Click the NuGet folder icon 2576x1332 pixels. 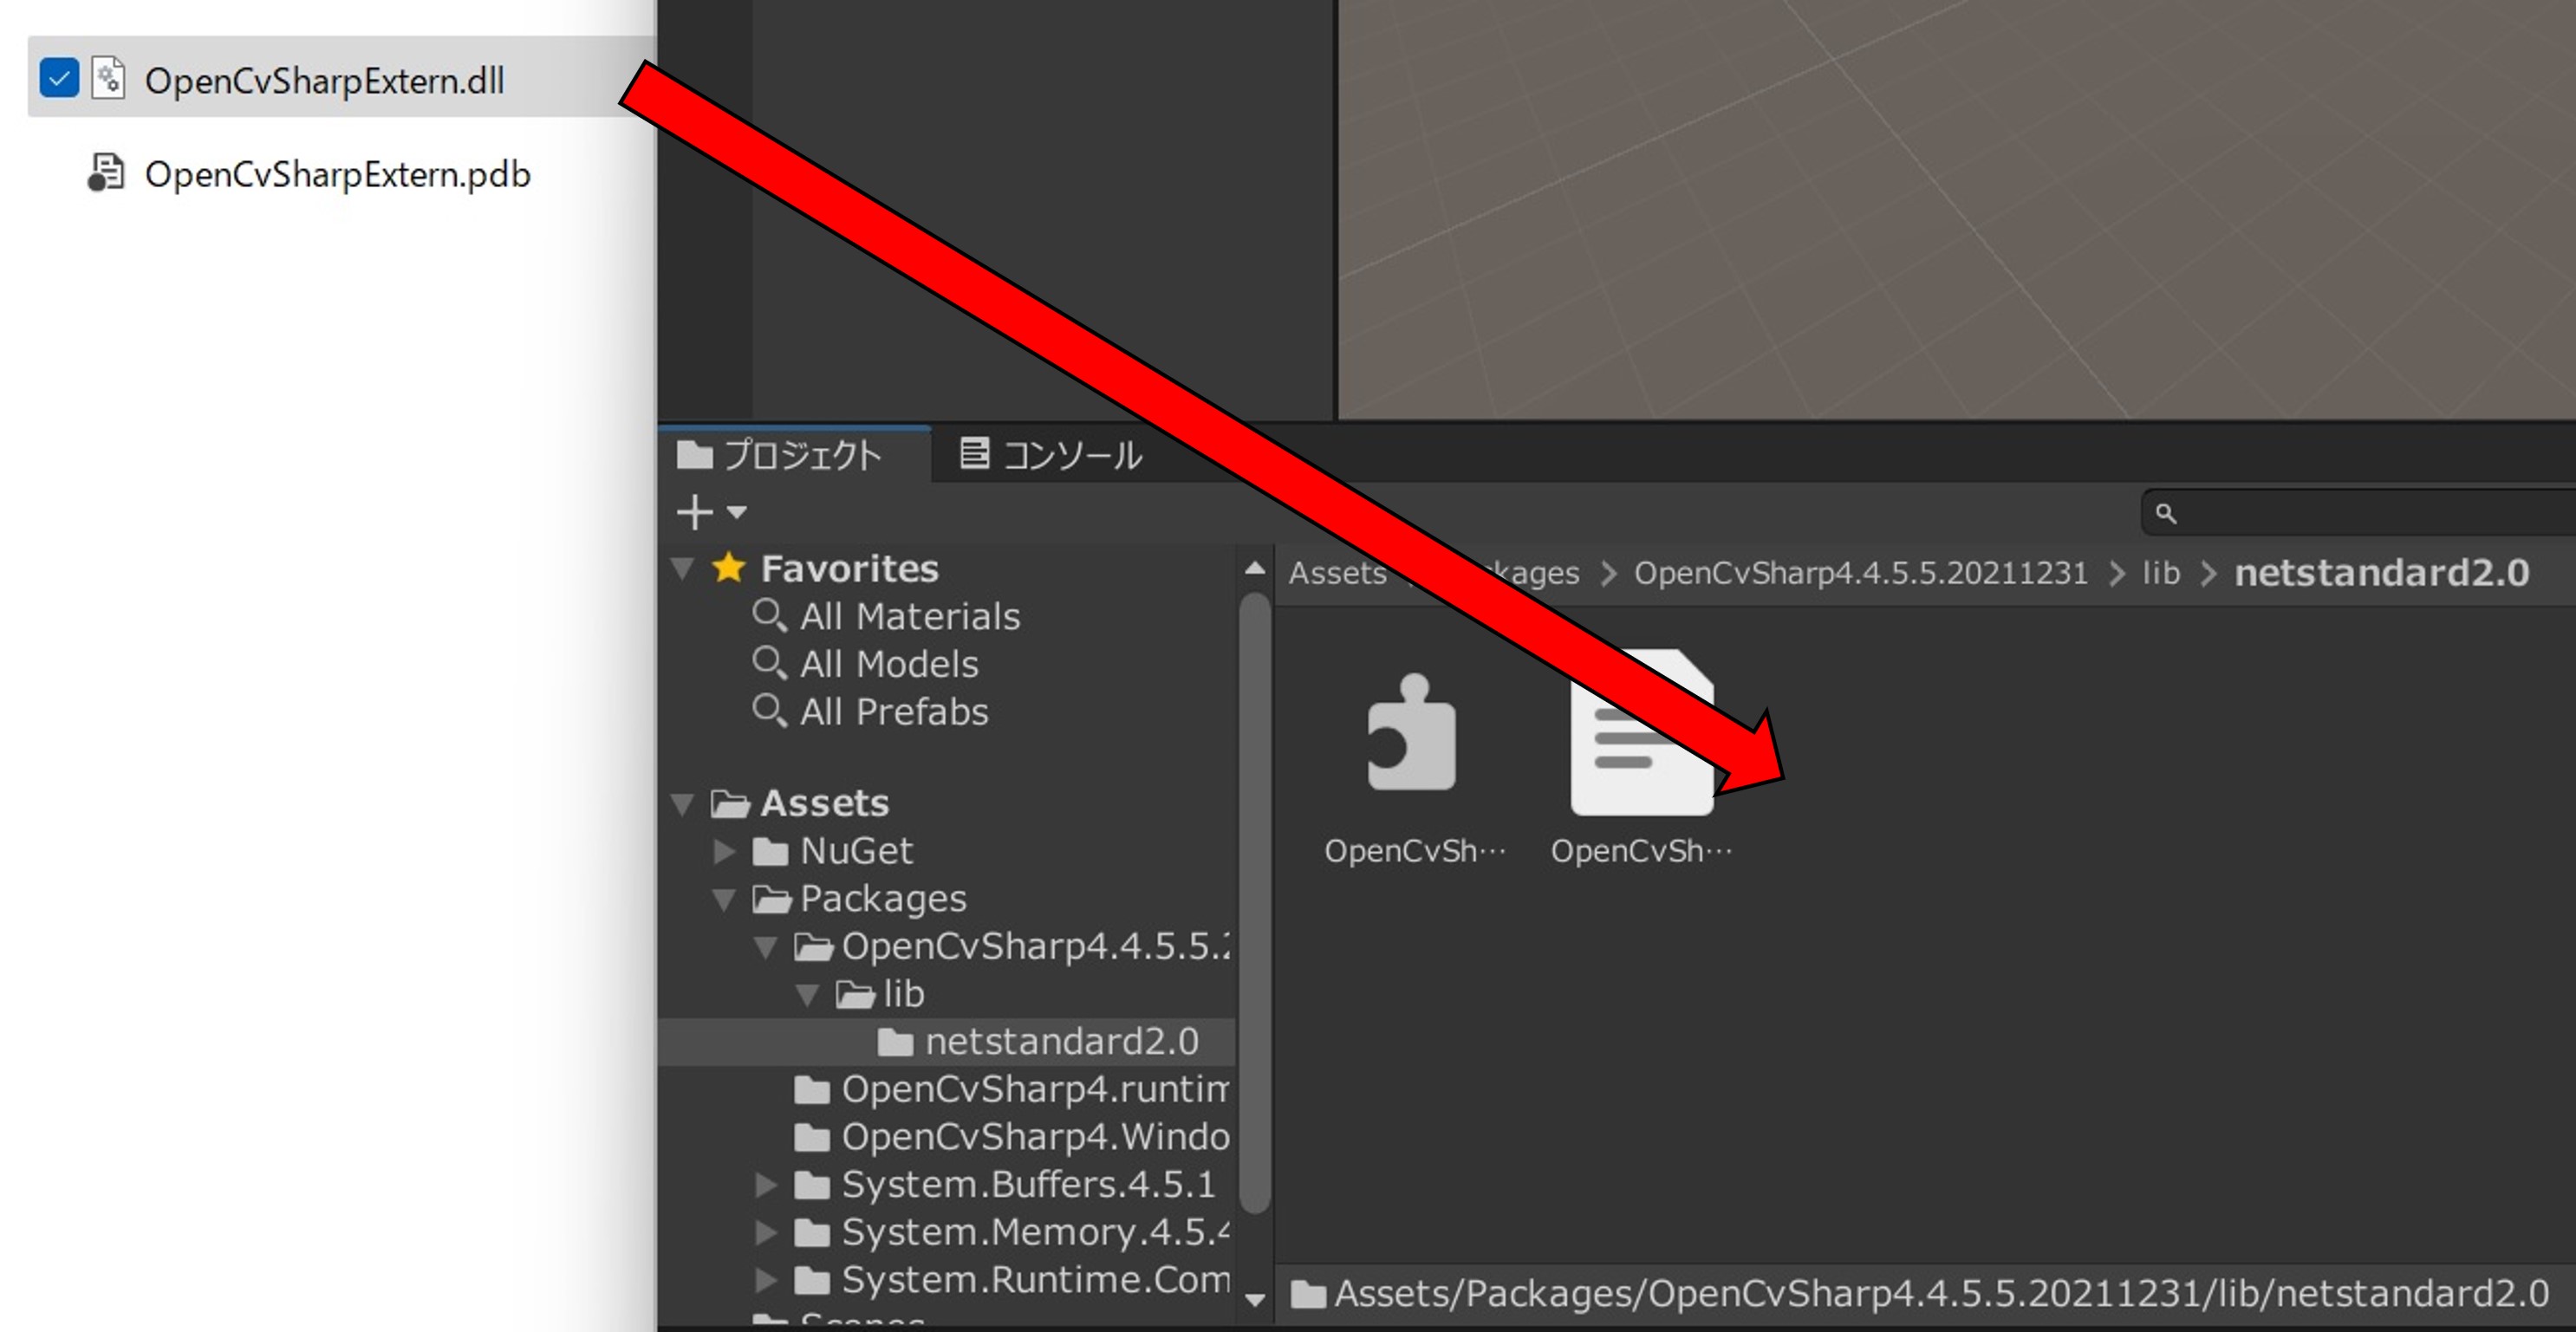click(770, 852)
